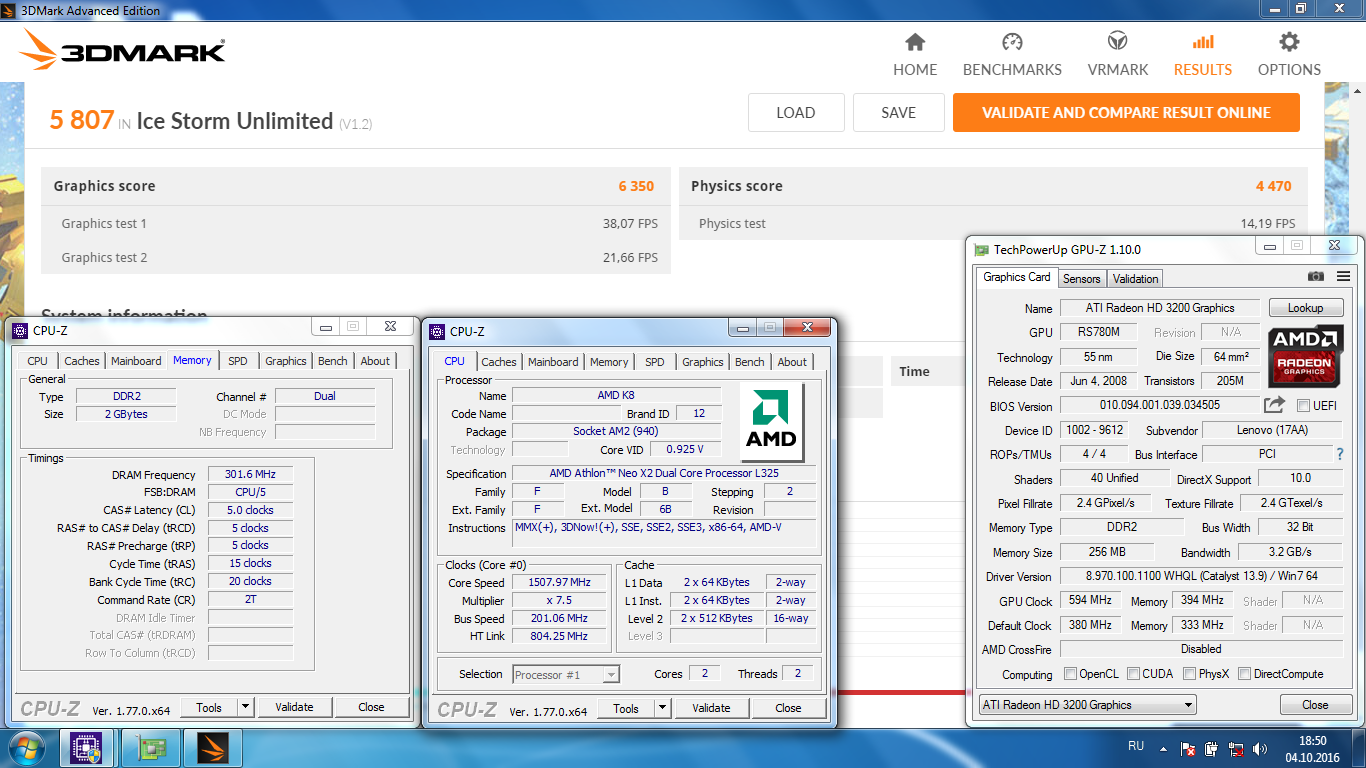Open the OPTIONS gear section
The height and width of the screenshot is (768, 1366).
coord(1289,55)
